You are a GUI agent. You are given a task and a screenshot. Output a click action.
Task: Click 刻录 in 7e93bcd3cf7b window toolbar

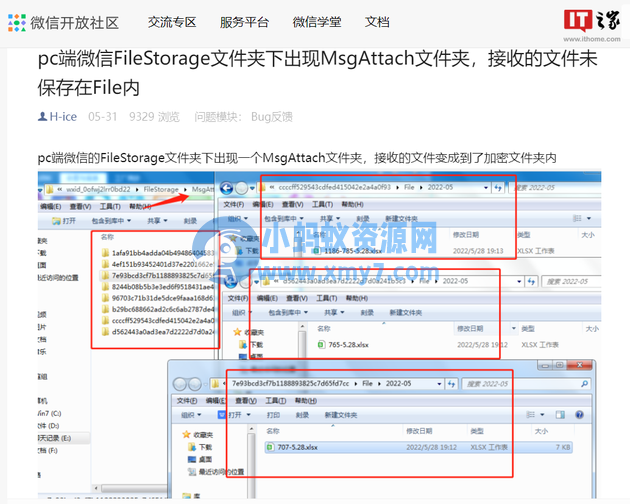pos(302,415)
